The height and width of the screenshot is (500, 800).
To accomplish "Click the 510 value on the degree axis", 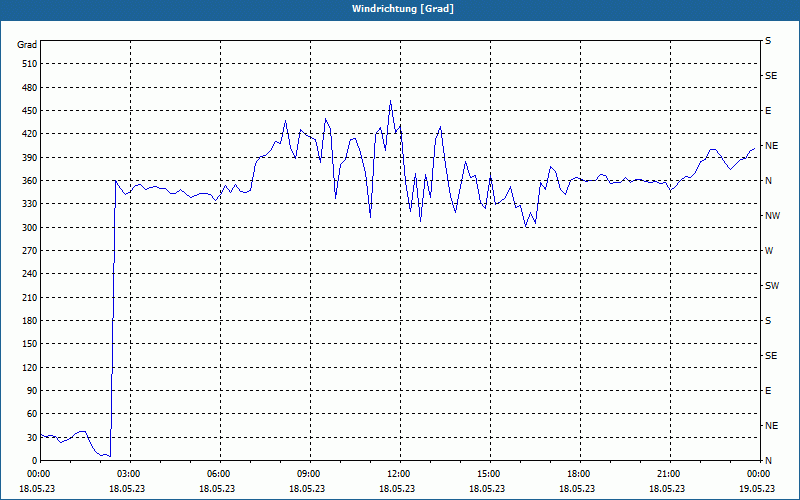I will [29, 64].
